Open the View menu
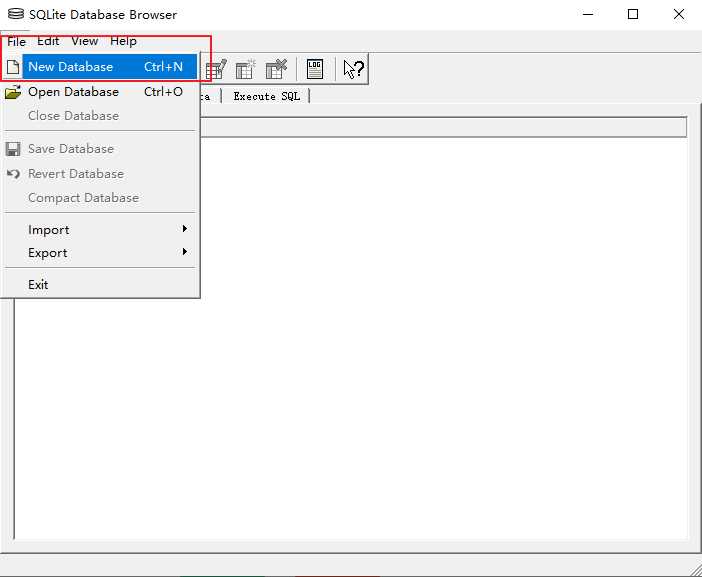 (x=85, y=41)
